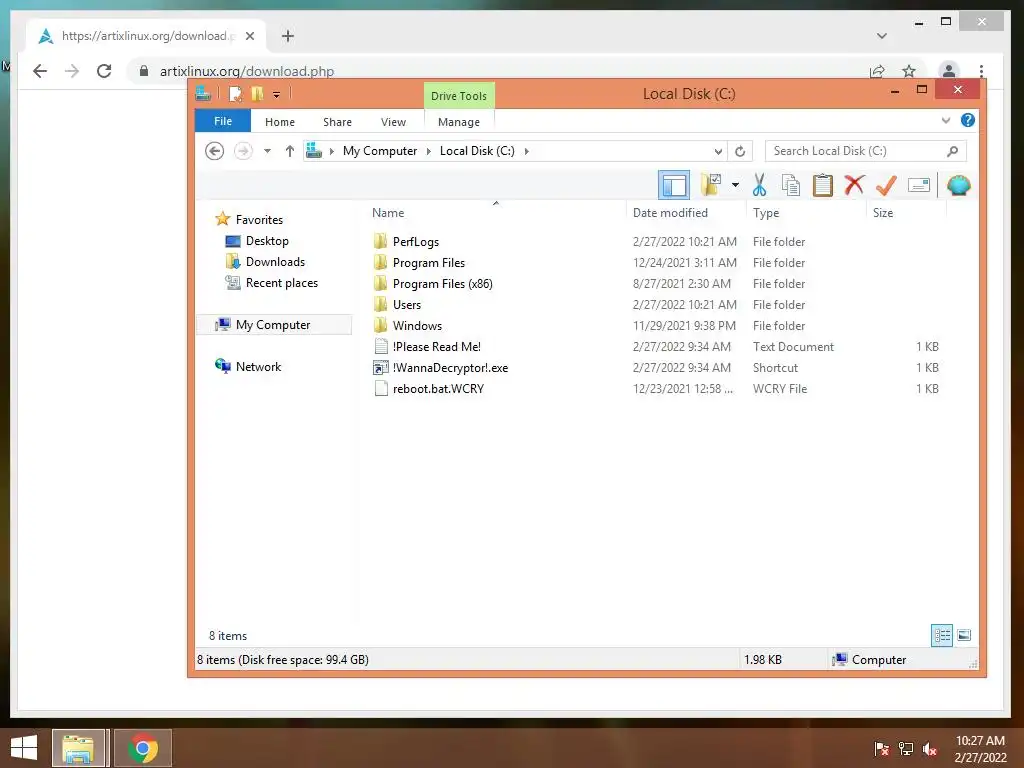
Task: Click the Cut scissors icon
Action: click(x=759, y=185)
